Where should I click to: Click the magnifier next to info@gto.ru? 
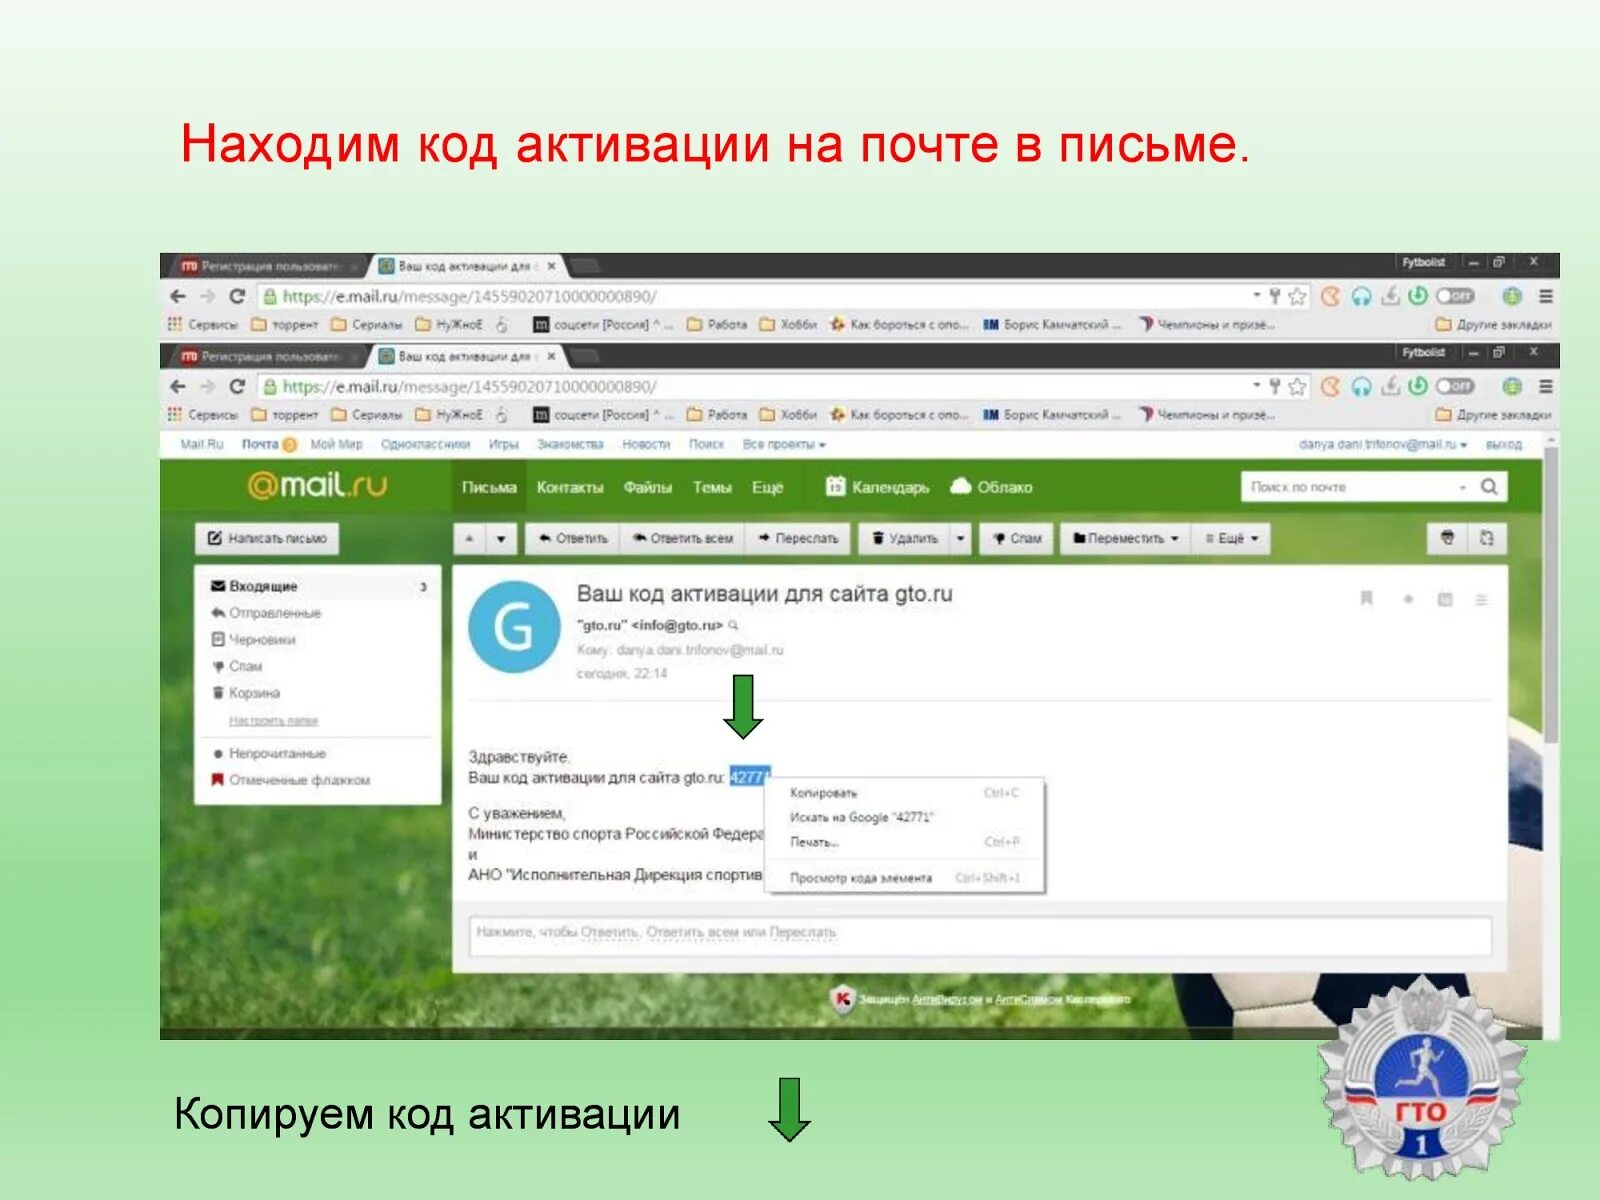pos(733,625)
